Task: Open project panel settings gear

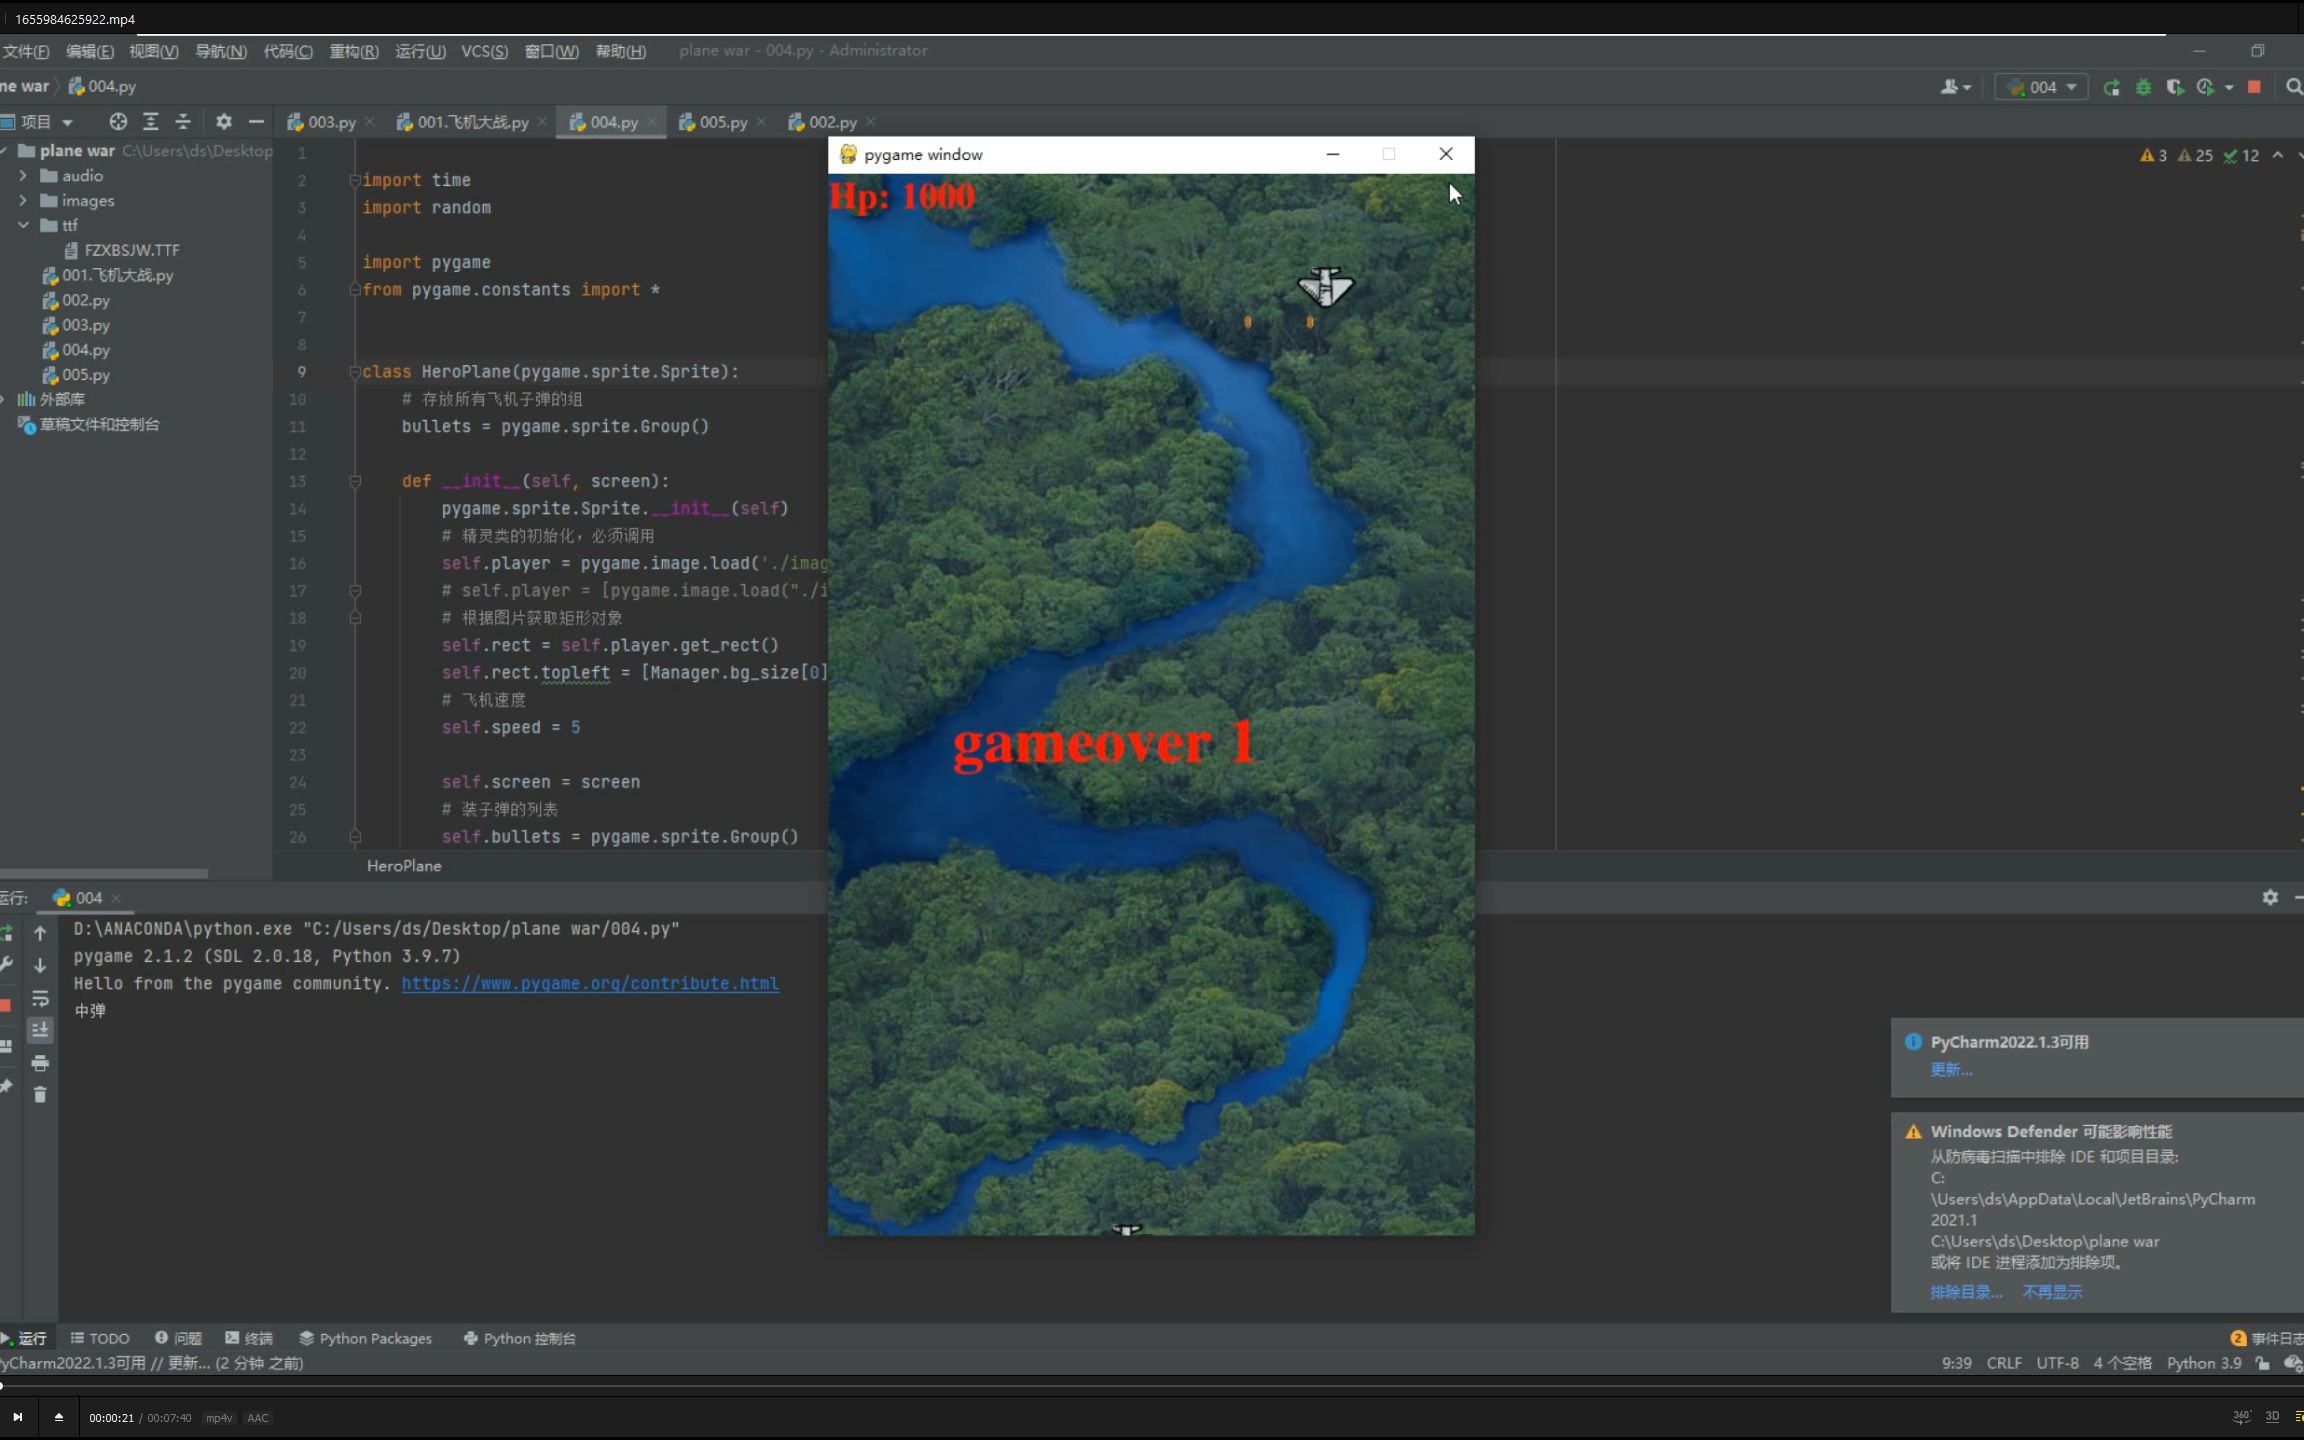Action: pyautogui.click(x=223, y=122)
